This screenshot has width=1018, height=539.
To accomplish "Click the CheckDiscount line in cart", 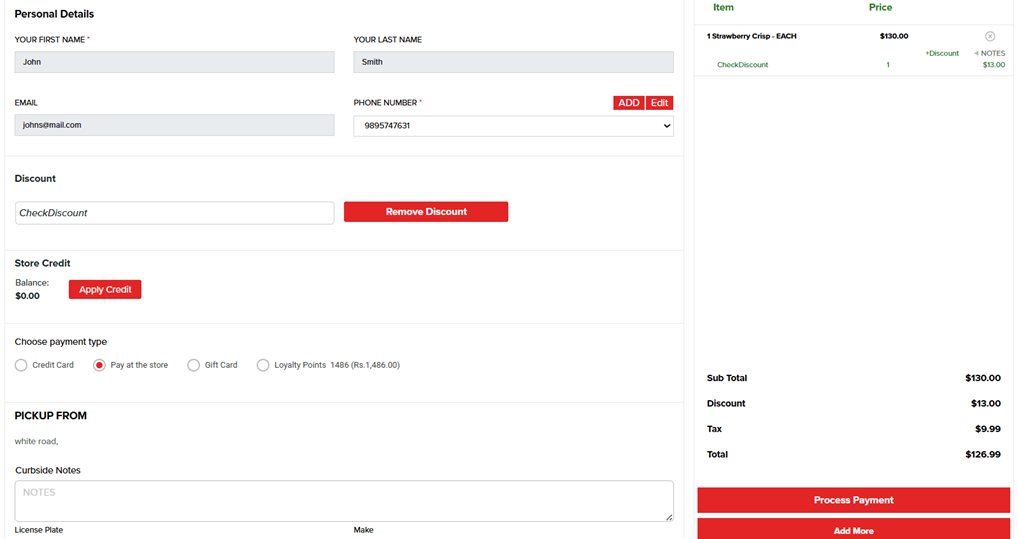I will (x=743, y=65).
